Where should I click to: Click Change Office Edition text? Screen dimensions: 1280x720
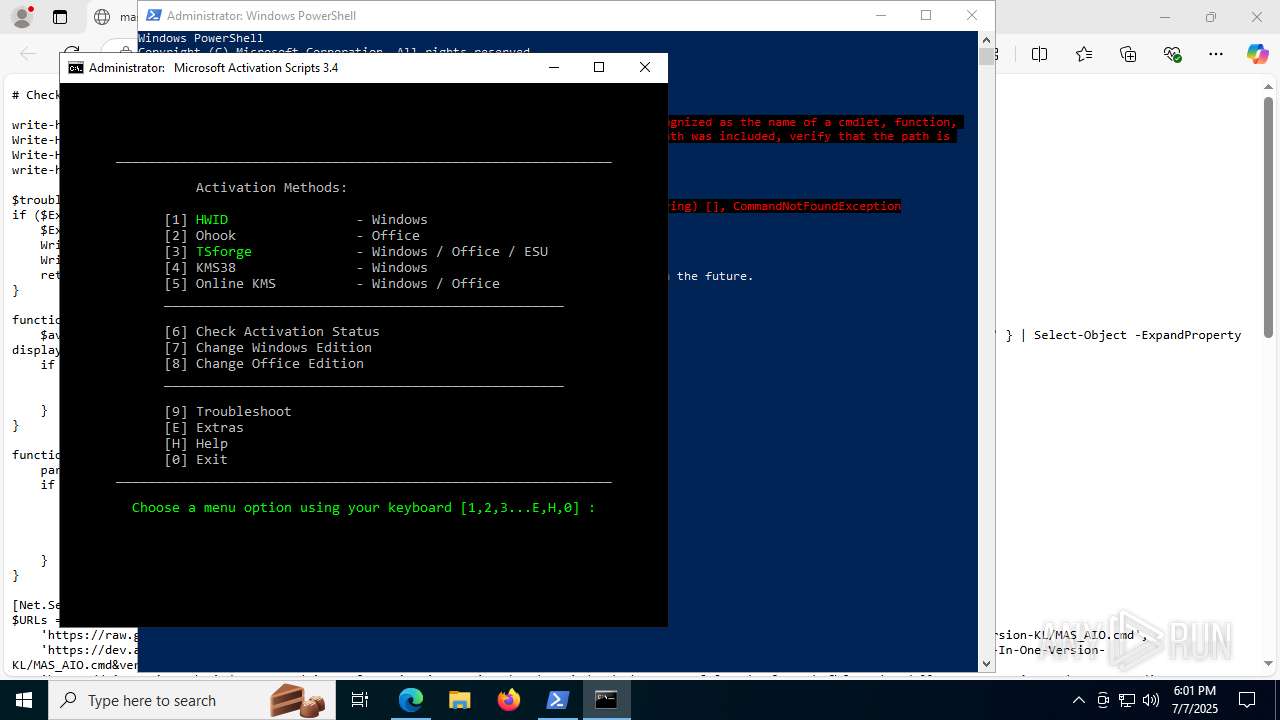click(280, 363)
